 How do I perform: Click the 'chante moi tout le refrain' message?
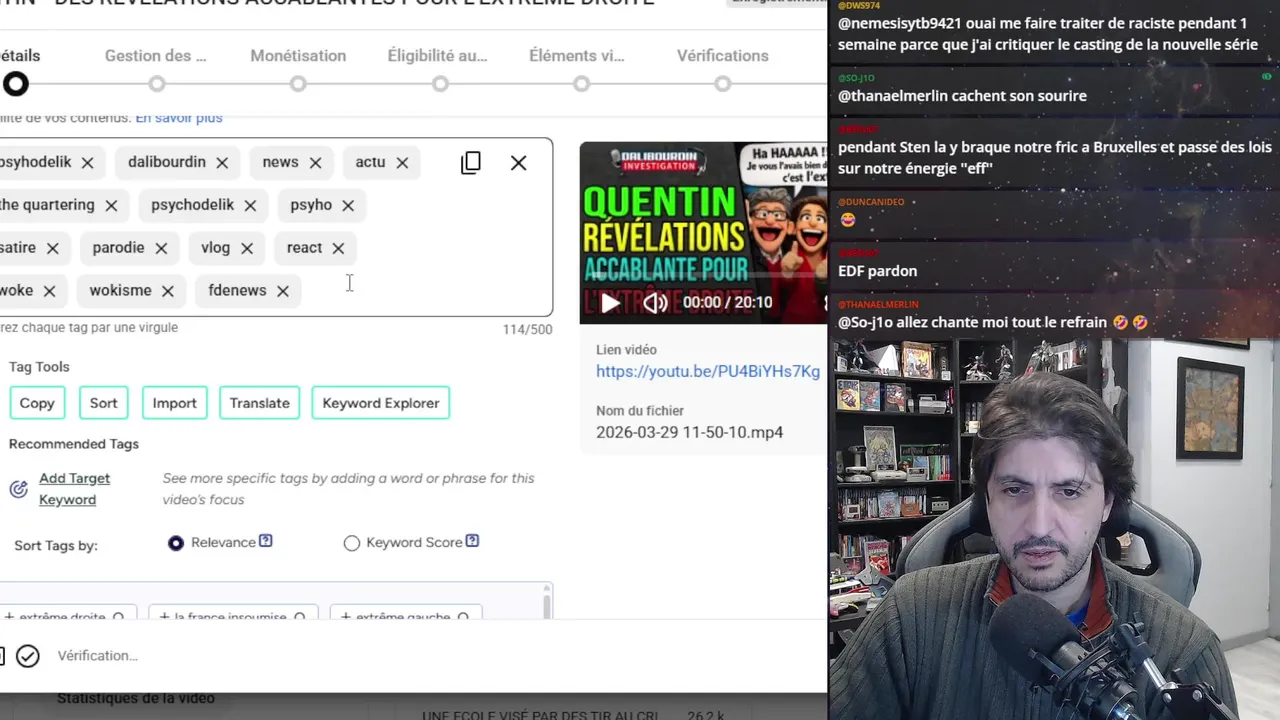coord(992,322)
